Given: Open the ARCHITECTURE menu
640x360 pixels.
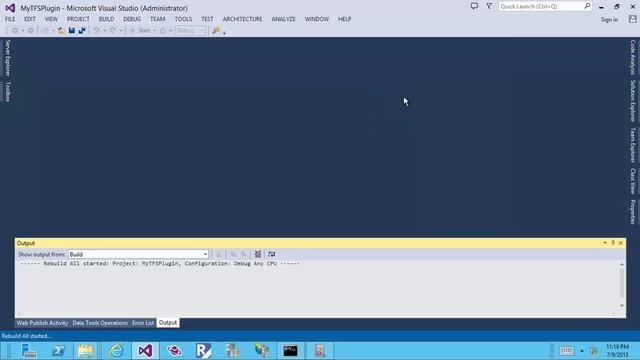Looking at the screenshot, I should click(x=242, y=19).
